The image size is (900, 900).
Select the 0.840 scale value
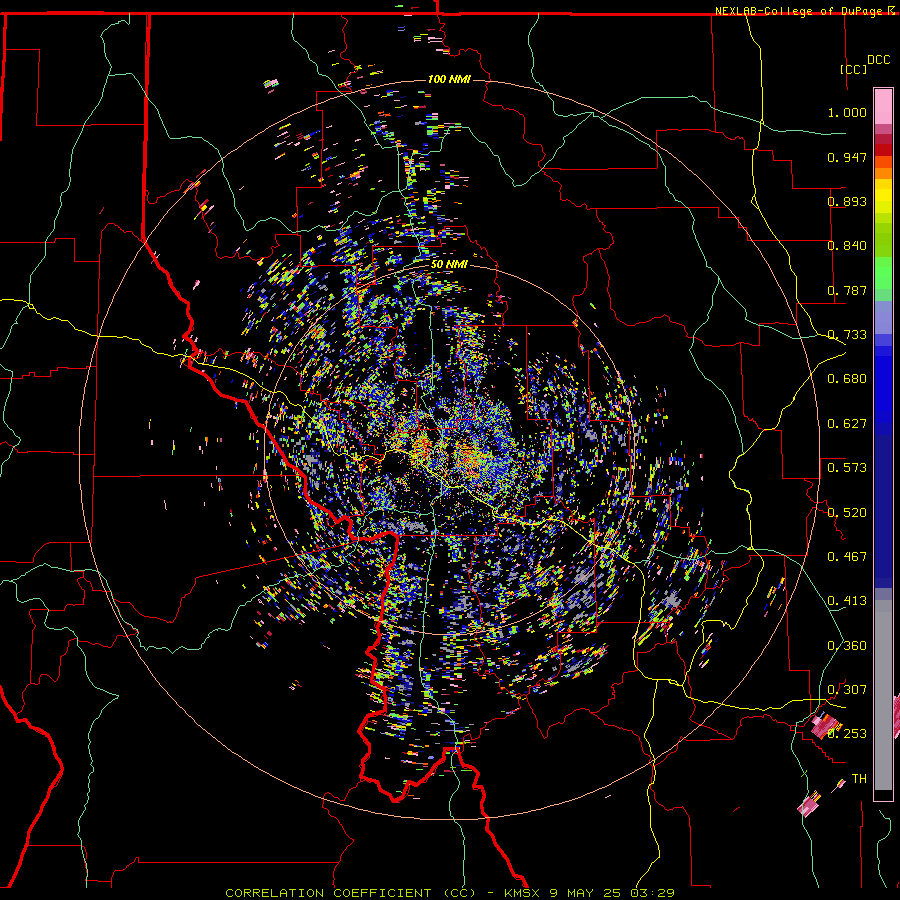(847, 246)
